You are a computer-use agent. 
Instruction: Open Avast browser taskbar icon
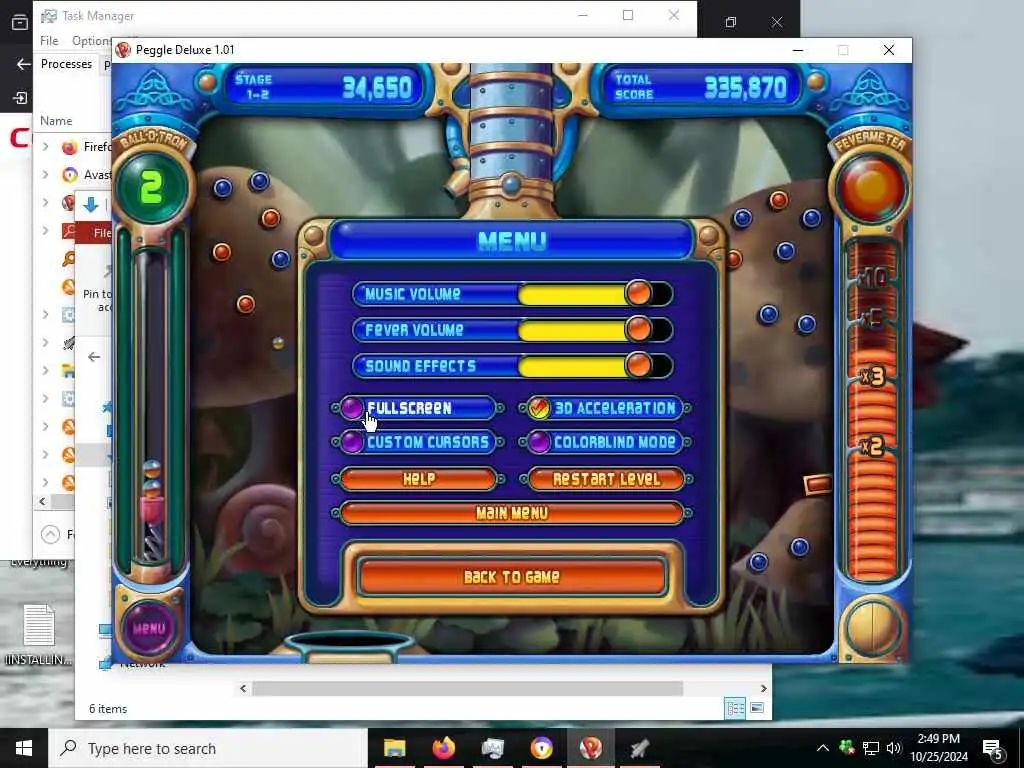pyautogui.click(x=541, y=748)
